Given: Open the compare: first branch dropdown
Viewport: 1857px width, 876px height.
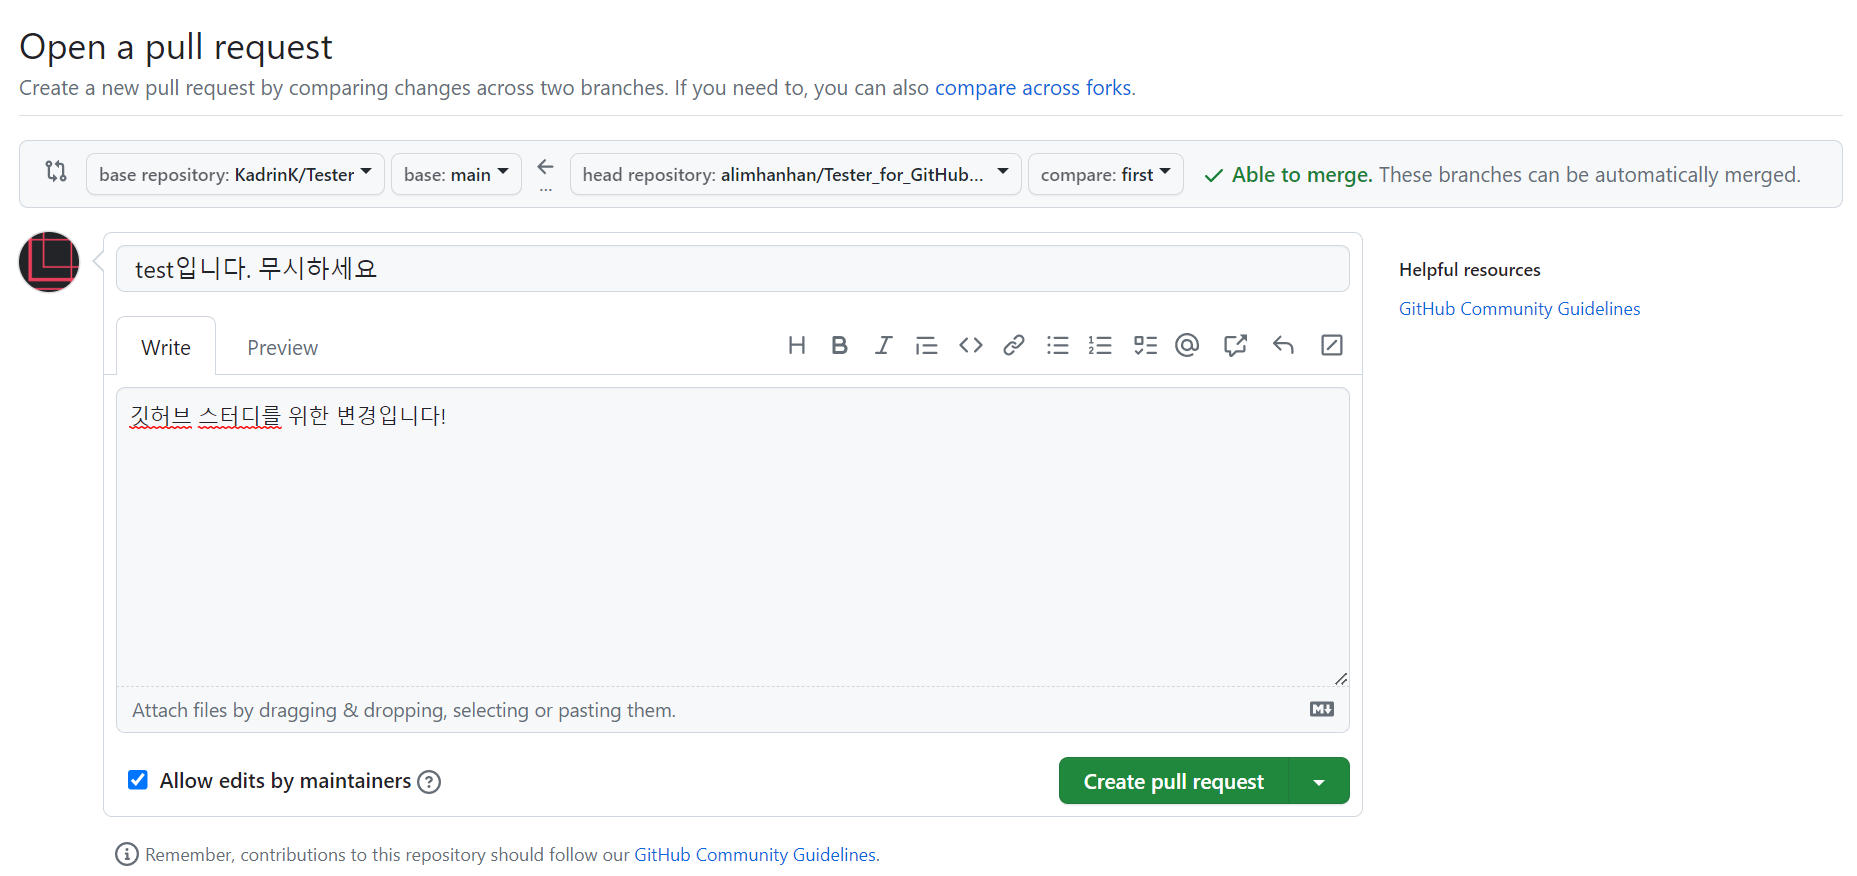Looking at the screenshot, I should tap(1105, 174).
